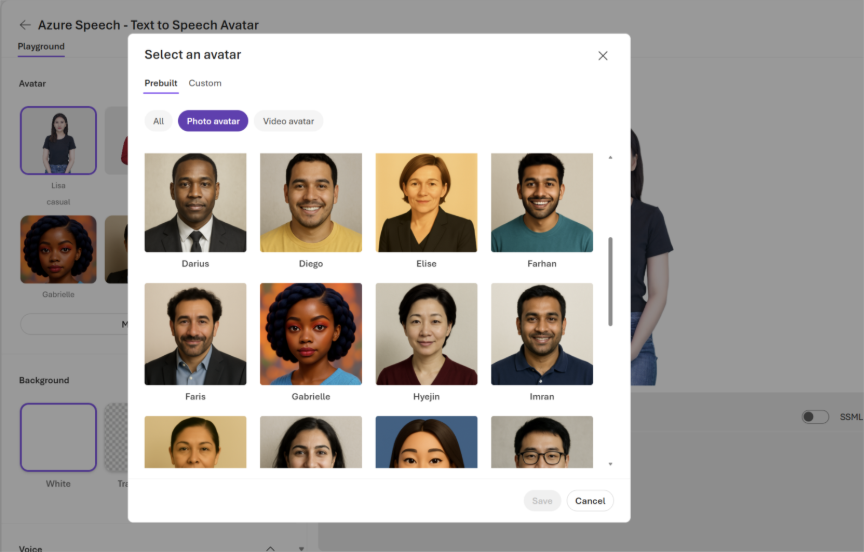The width and height of the screenshot is (864, 552).
Task: Select the Lisa casual avatar in the sidebar
Action: point(58,140)
